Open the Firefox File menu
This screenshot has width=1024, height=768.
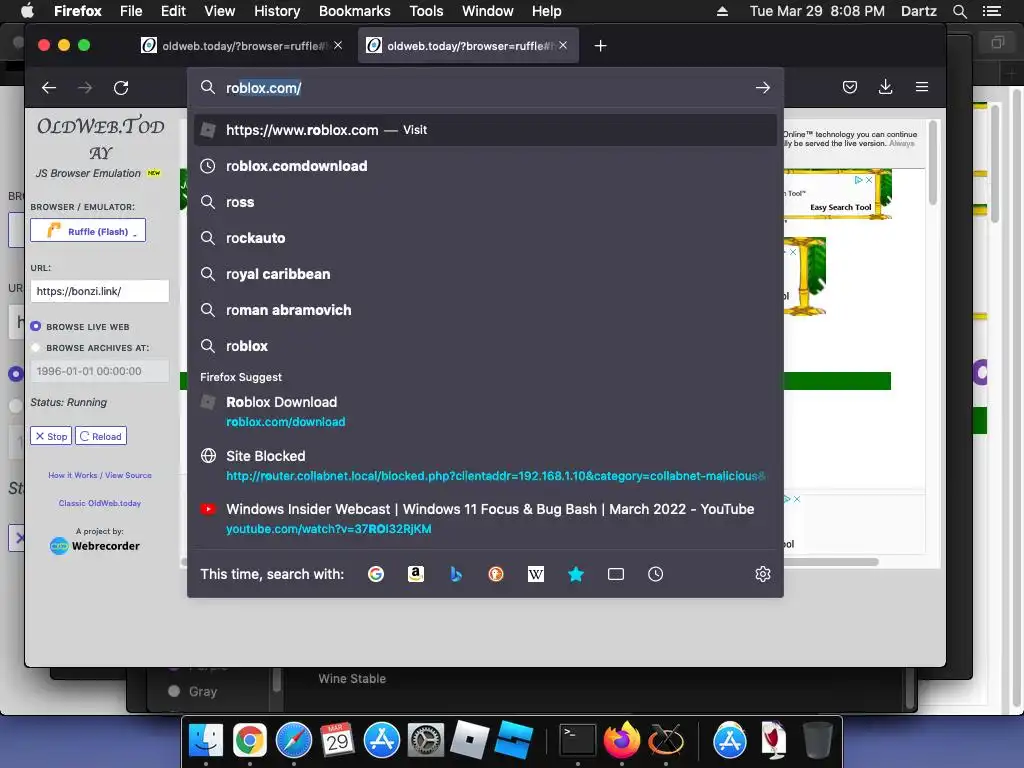[x=131, y=11]
